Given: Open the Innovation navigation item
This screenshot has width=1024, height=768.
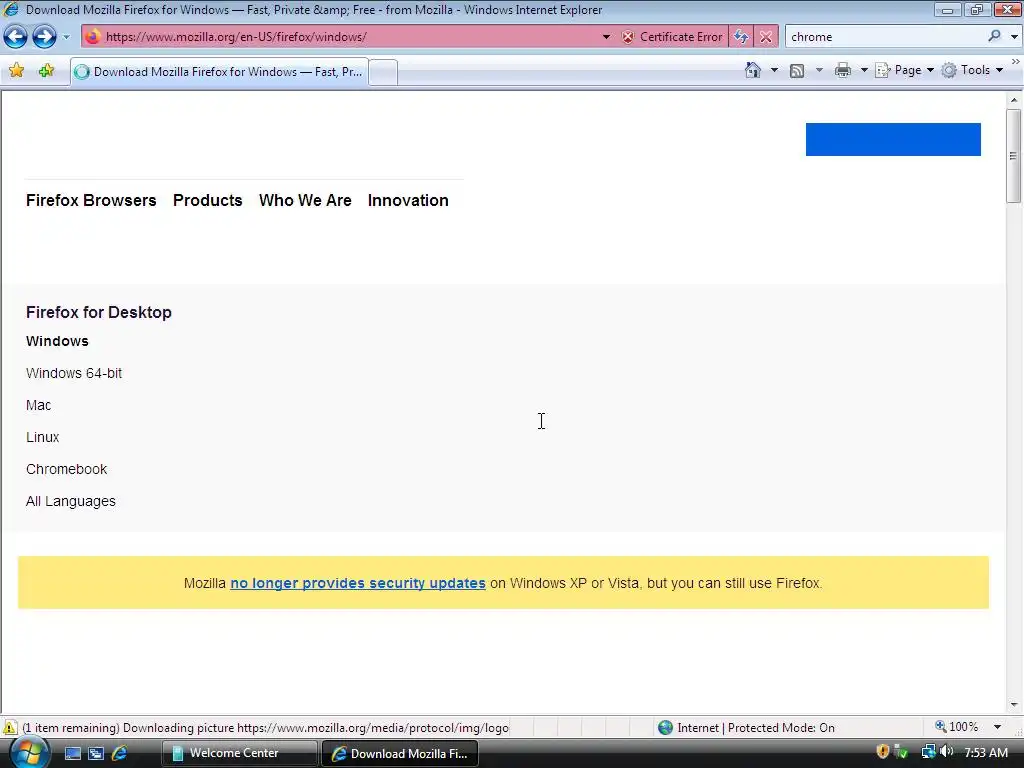Looking at the screenshot, I should click(408, 200).
